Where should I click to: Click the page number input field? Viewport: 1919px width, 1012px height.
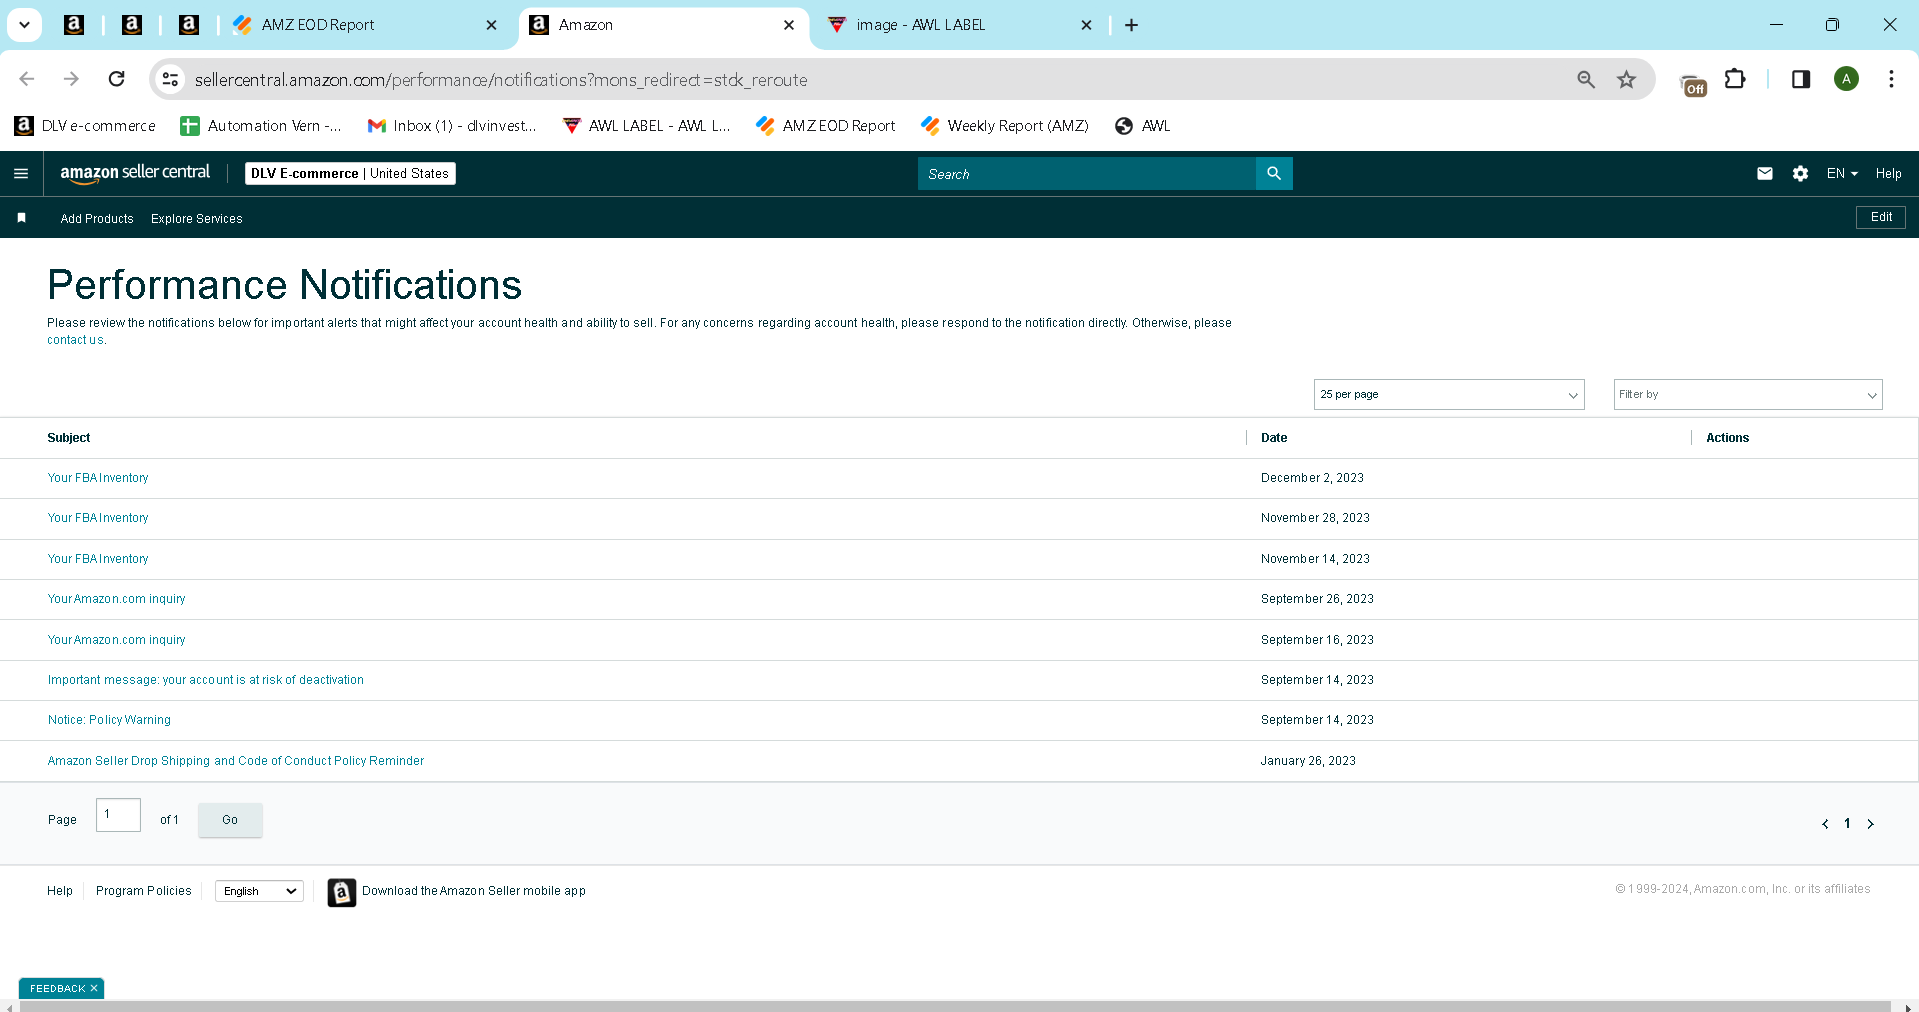(118, 815)
